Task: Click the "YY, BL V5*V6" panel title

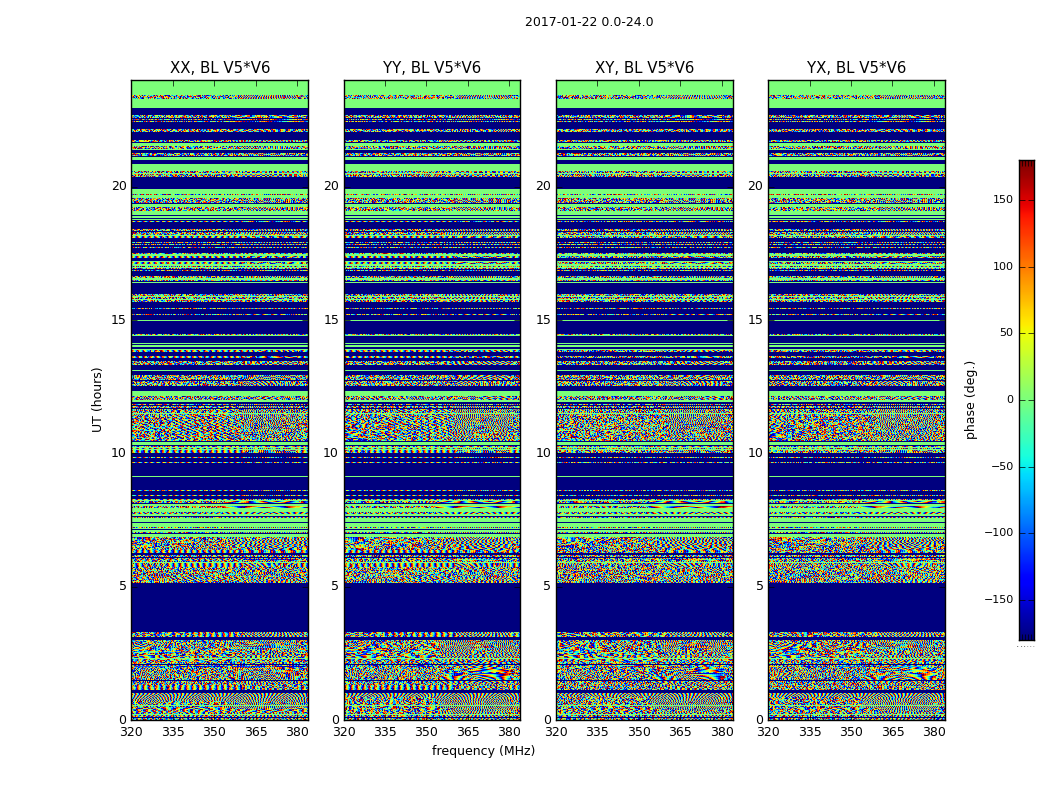Action: [432, 68]
